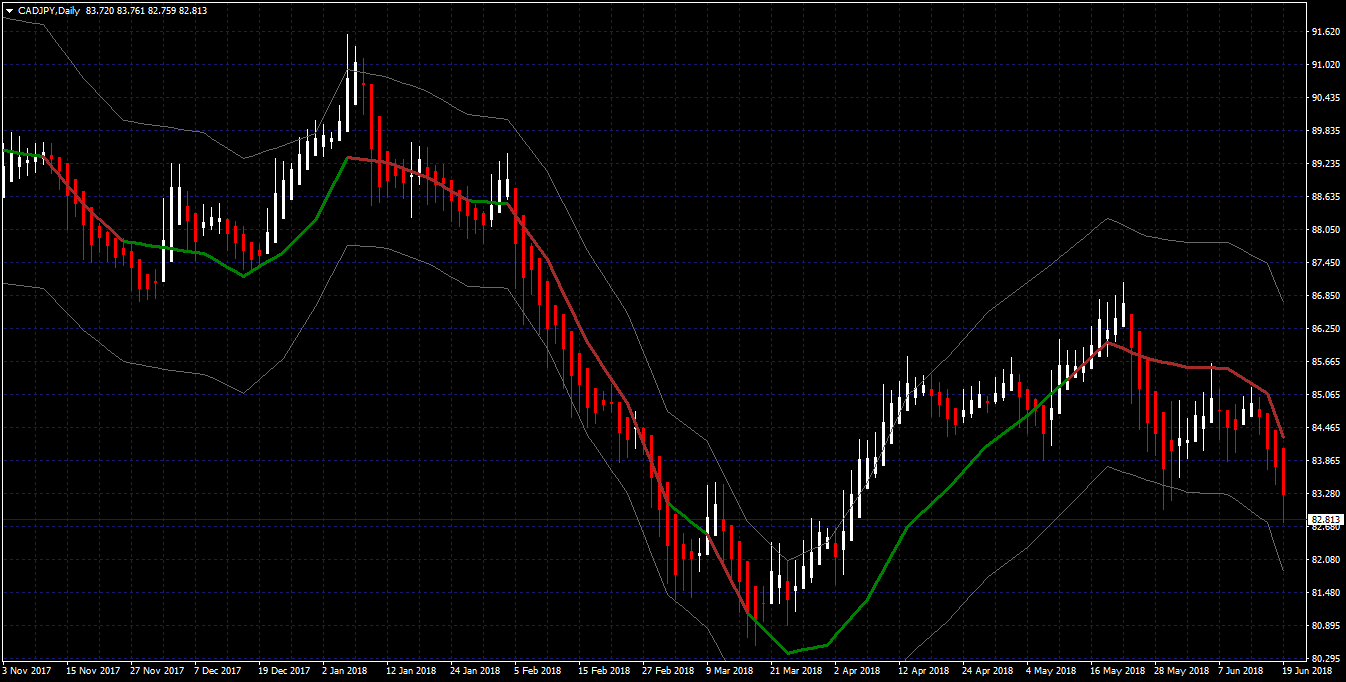
Task: Click the 27 Nov 2017 date label
Action: click(x=158, y=672)
